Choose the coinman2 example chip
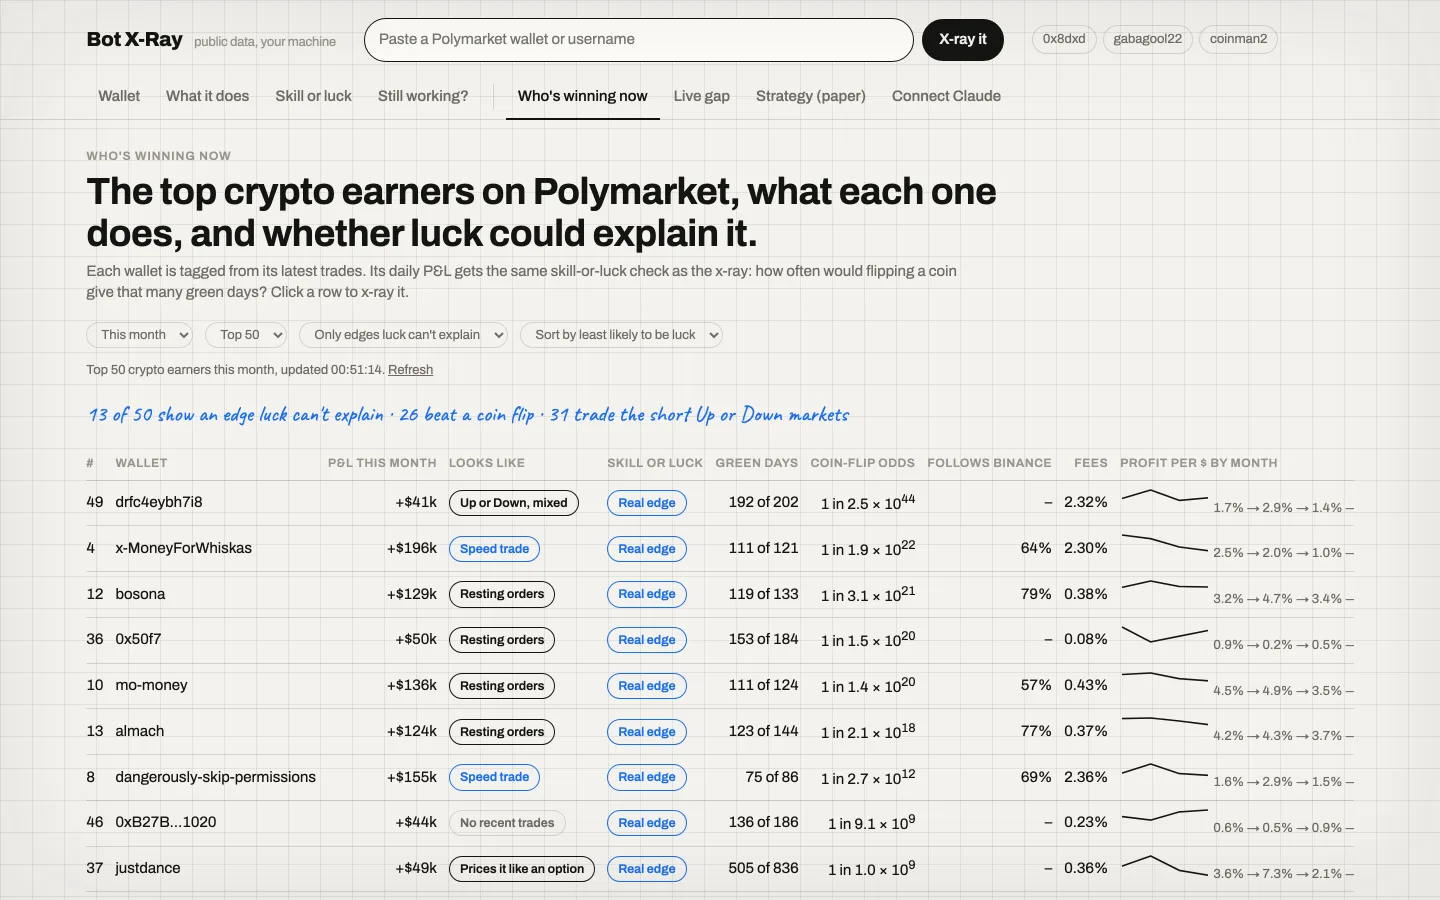 (x=1238, y=39)
